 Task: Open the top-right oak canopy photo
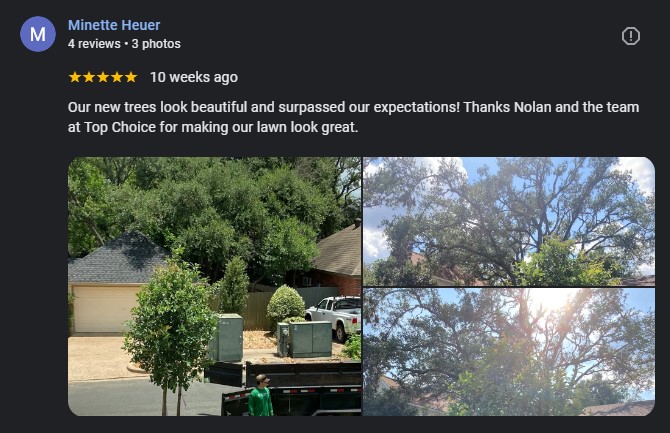click(508, 221)
